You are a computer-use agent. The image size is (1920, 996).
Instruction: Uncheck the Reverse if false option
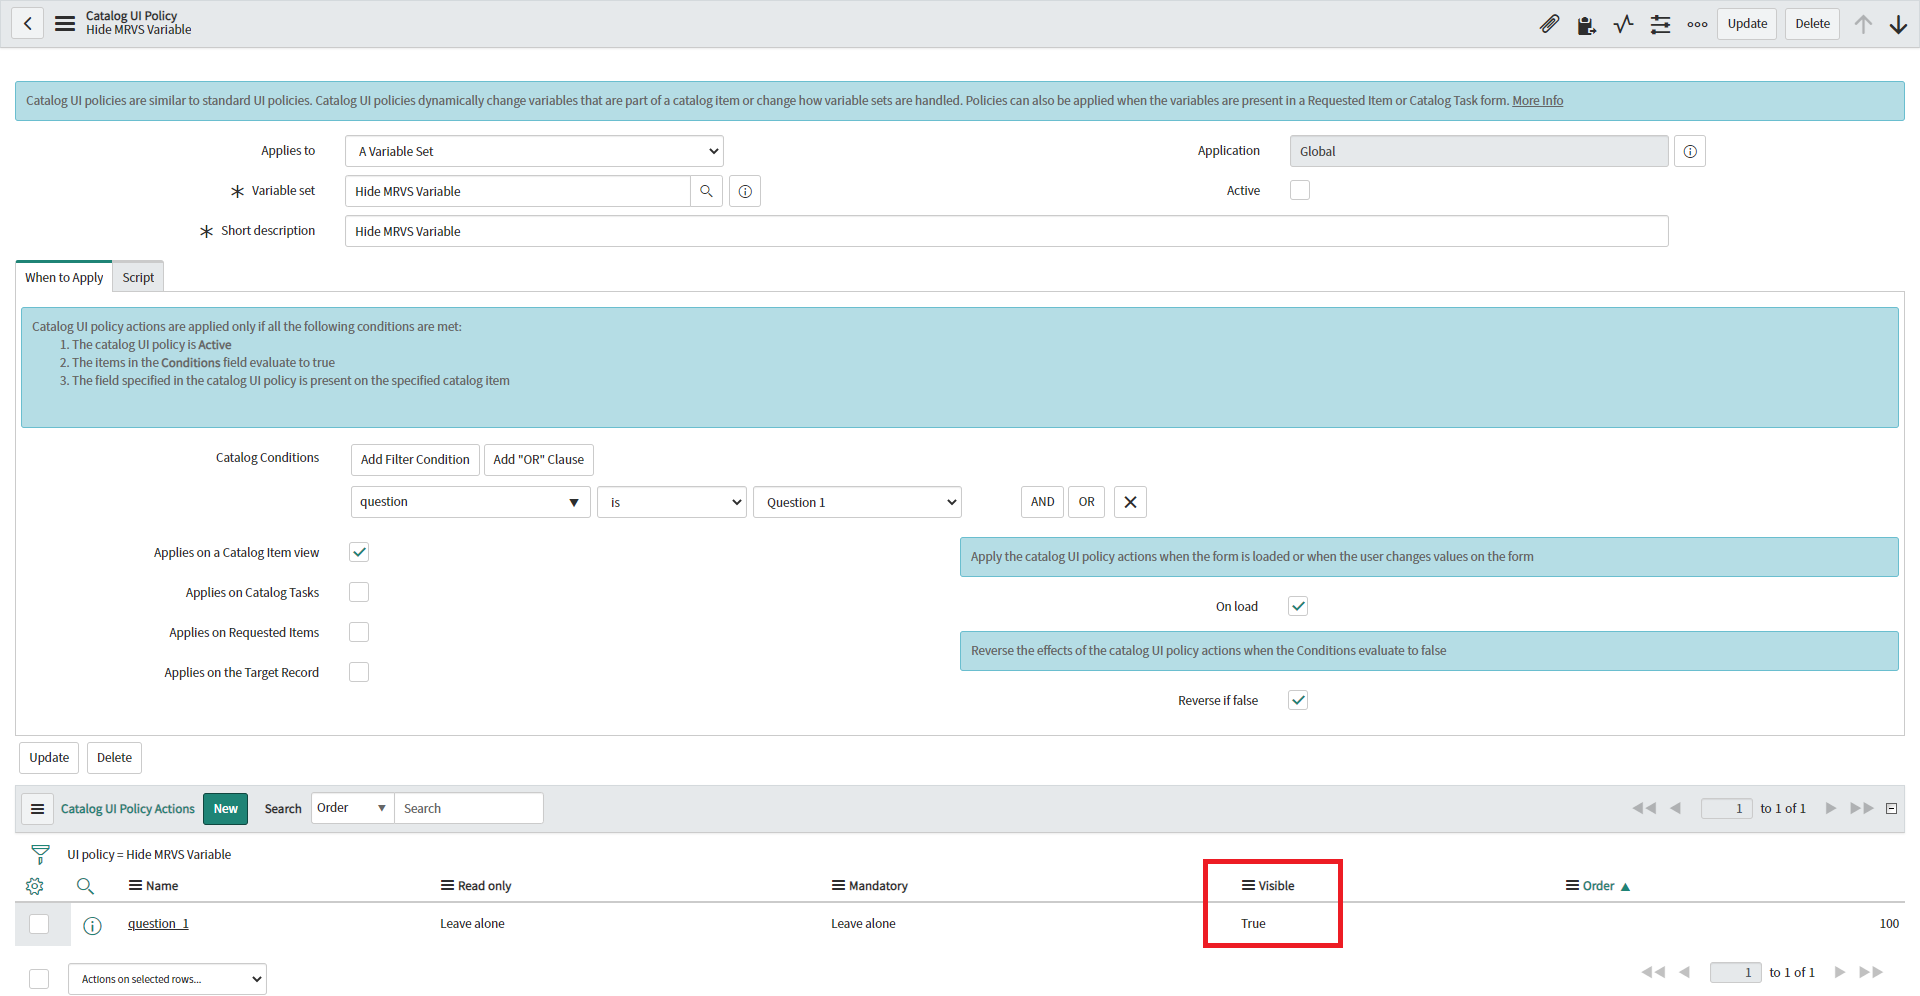[x=1297, y=699]
